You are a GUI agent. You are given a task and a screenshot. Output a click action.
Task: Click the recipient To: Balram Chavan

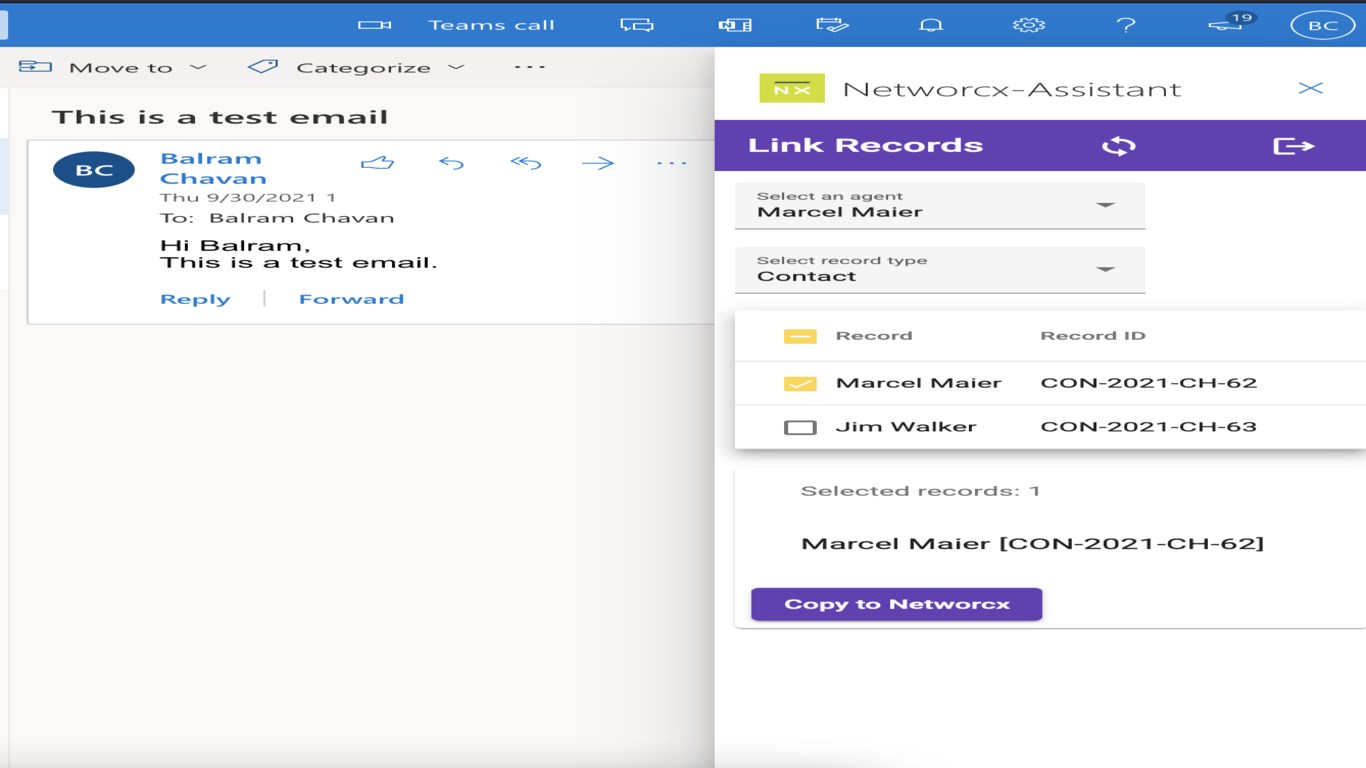277,218
